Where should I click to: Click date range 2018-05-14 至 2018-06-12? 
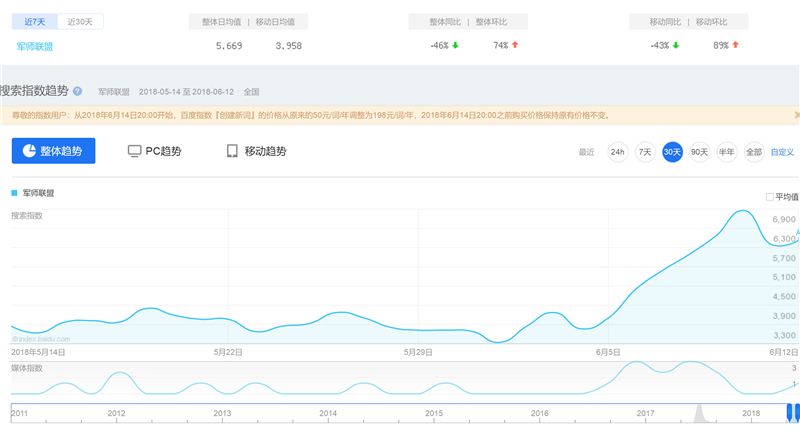click(186, 92)
